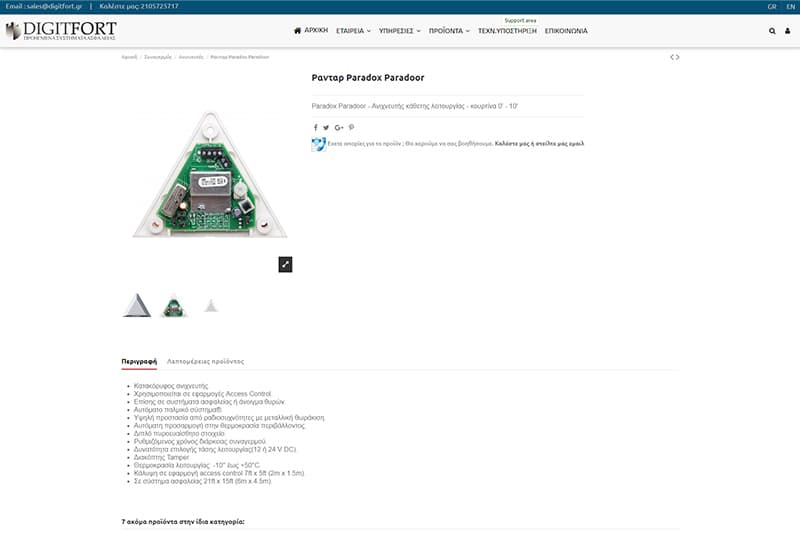This screenshot has height=550, width=800.
Task: Click 'Κατακόρυφος ανιχνευτής' bullet text
Action: pos(171,386)
